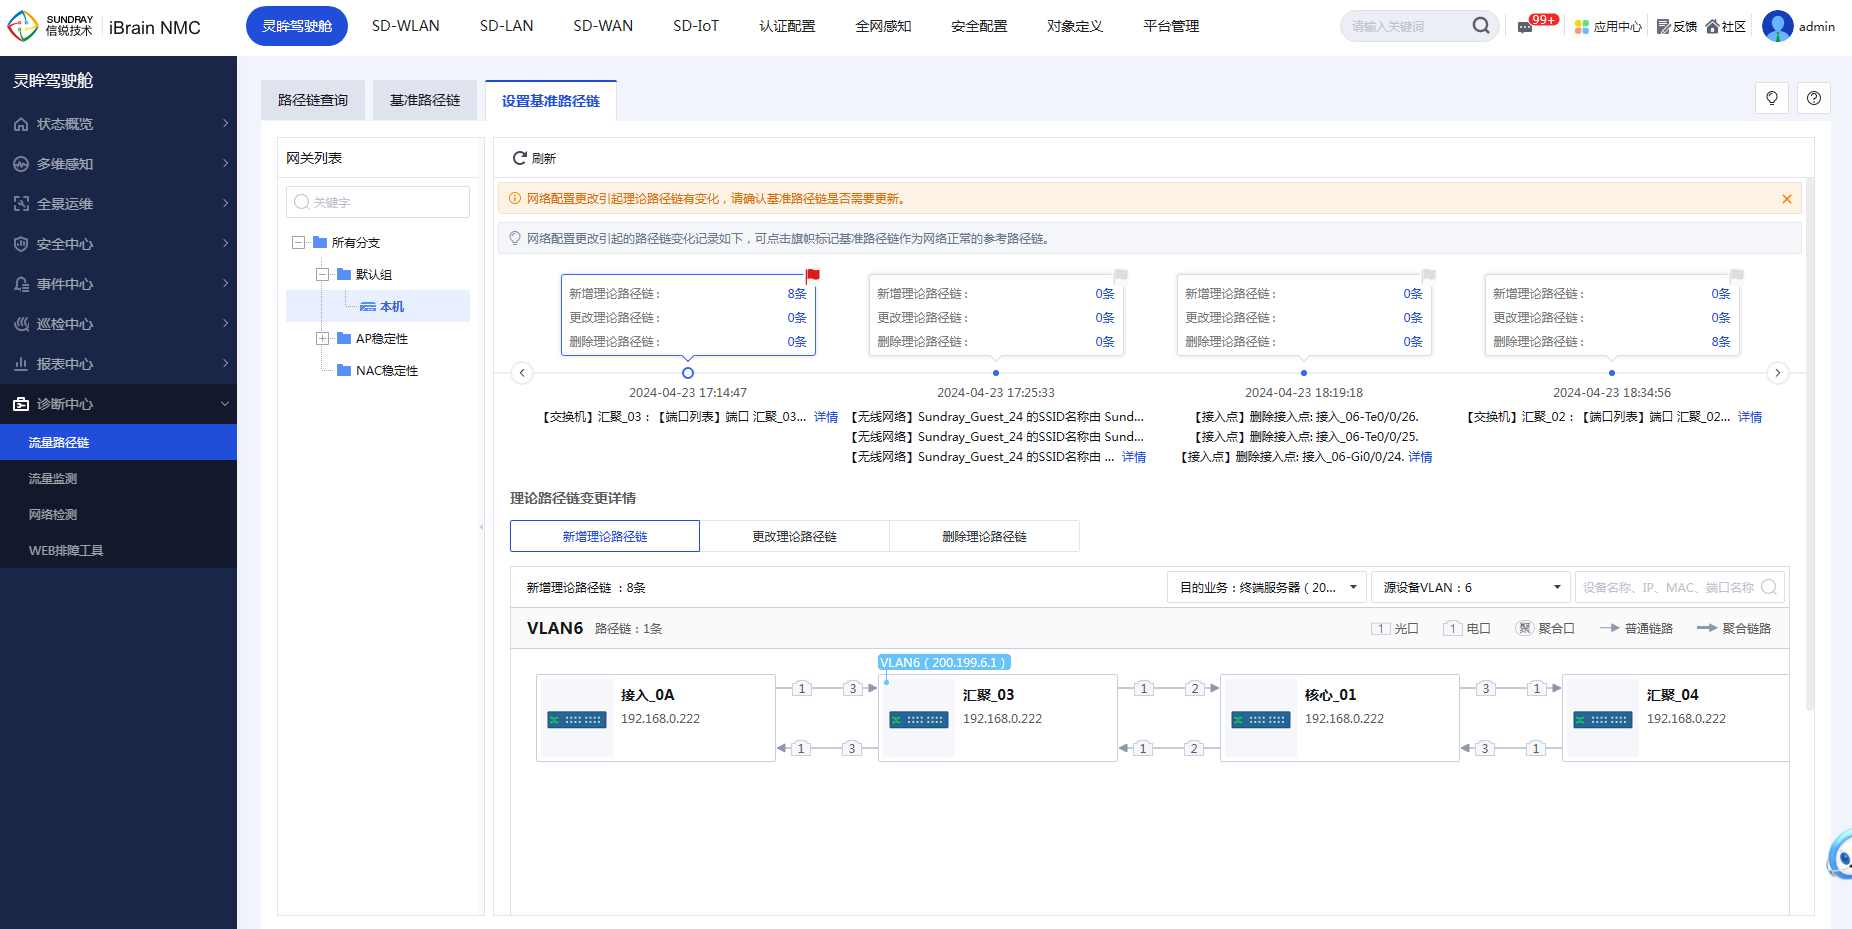
Task: Collapse the 默认组 tree node
Action: (x=322, y=275)
